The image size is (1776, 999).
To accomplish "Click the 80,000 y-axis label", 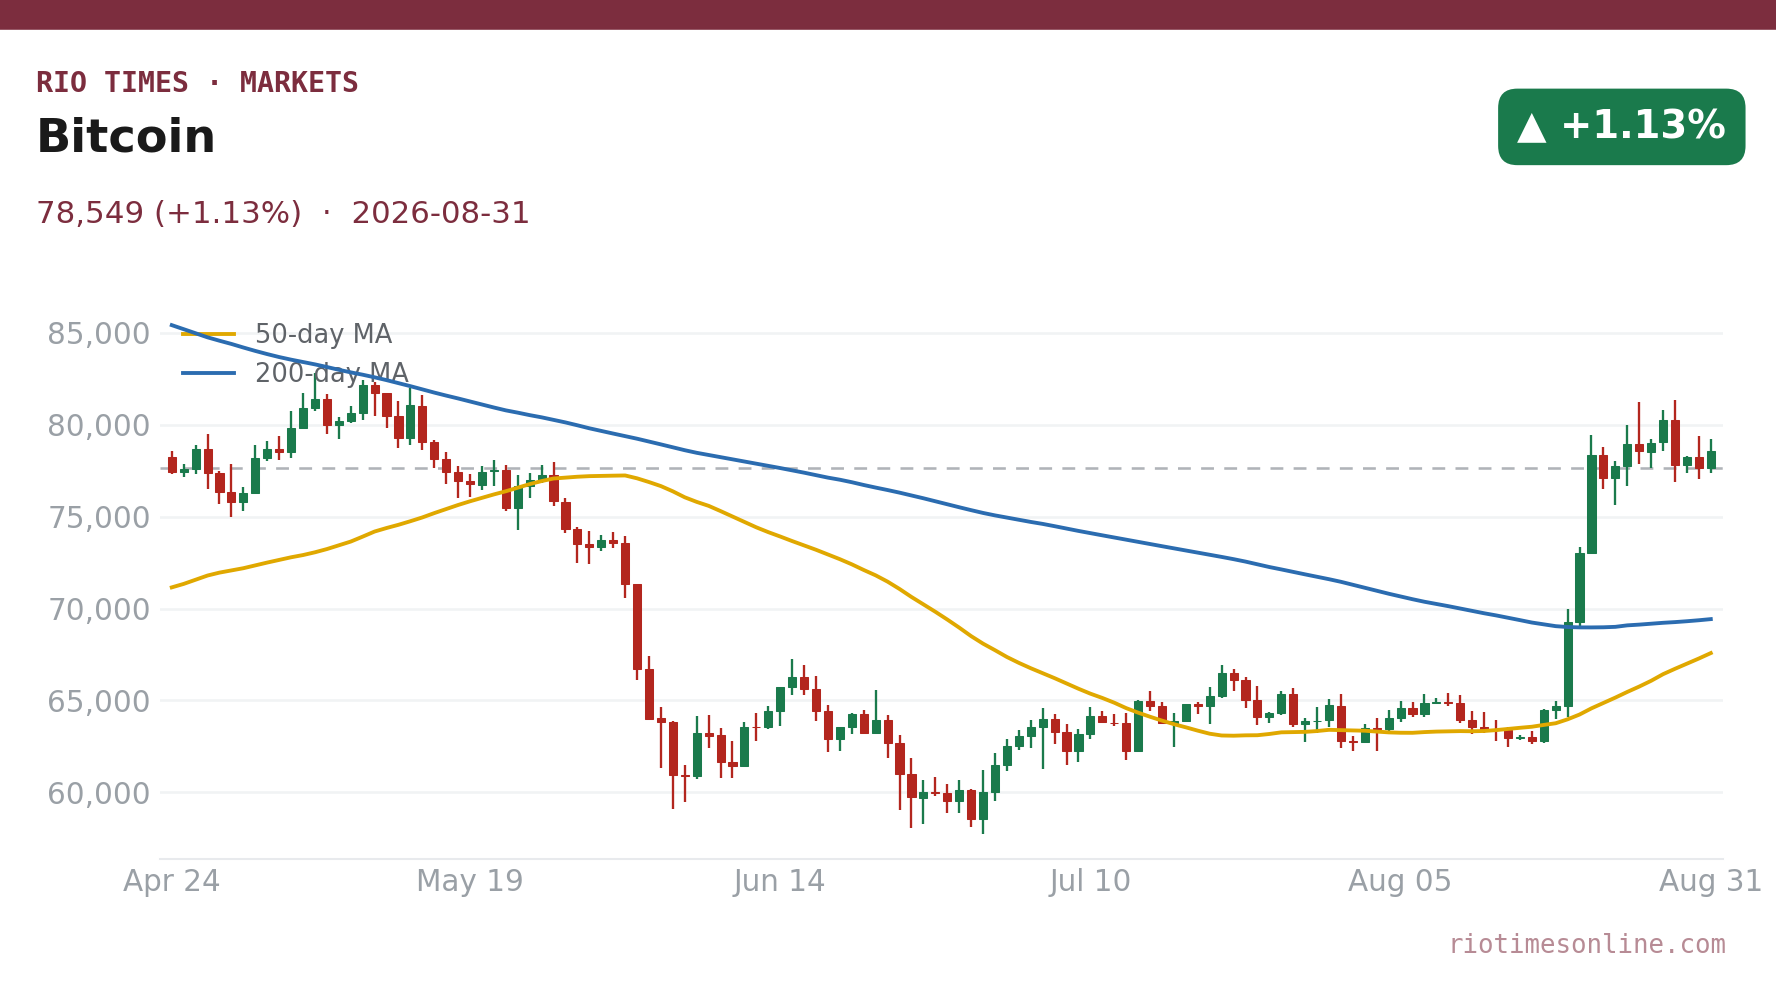I will tap(98, 426).
